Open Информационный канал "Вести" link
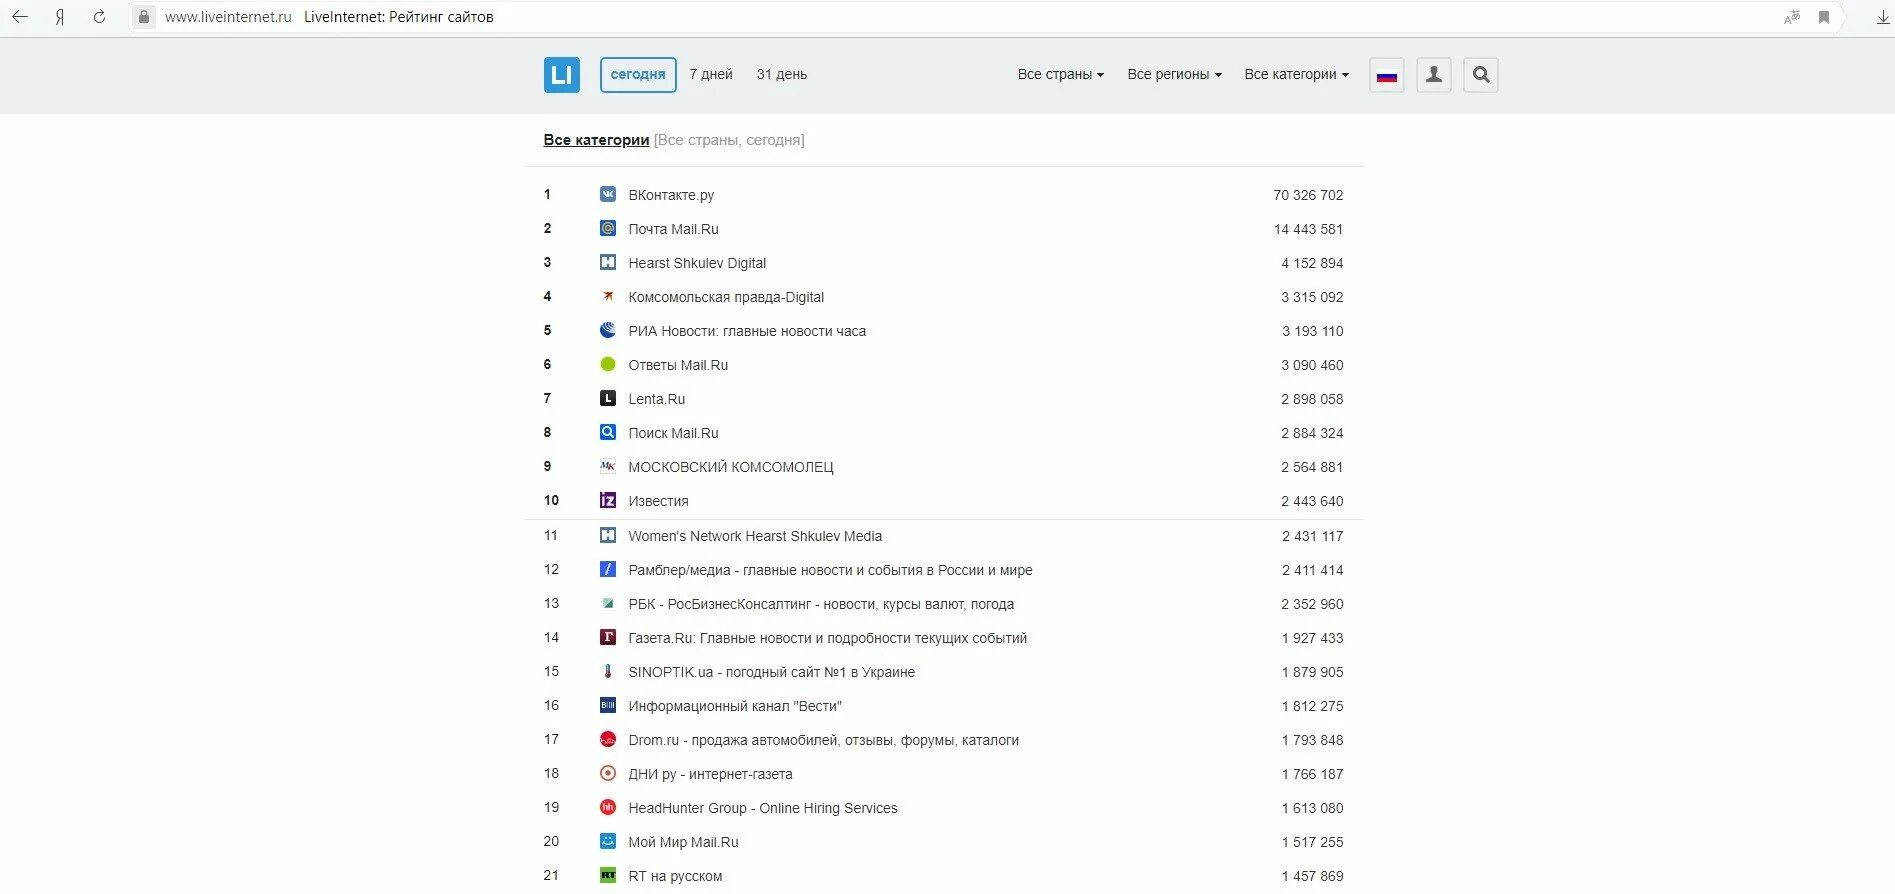This screenshot has height=894, width=1895. click(735, 706)
